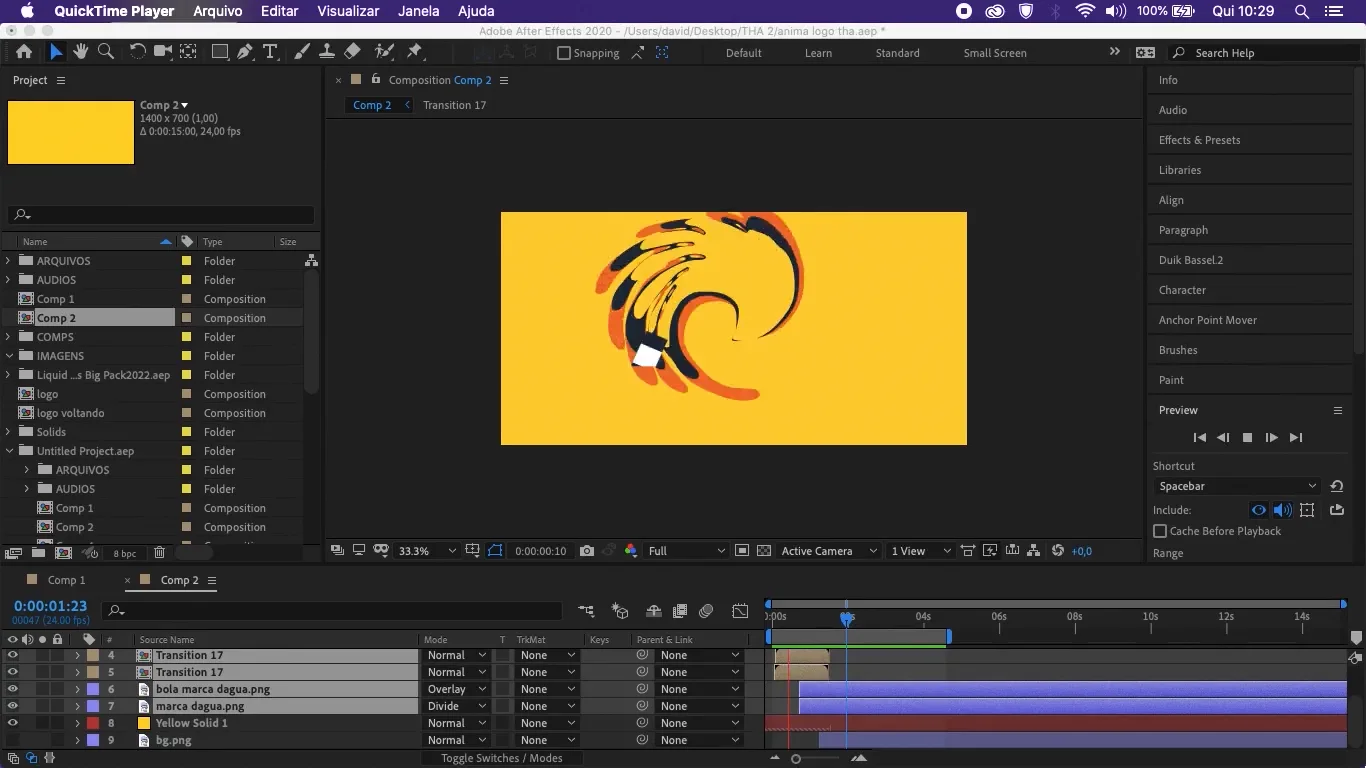Image resolution: width=1366 pixels, height=768 pixels.
Task: Enable the Snapping checkbox
Action: [x=564, y=53]
